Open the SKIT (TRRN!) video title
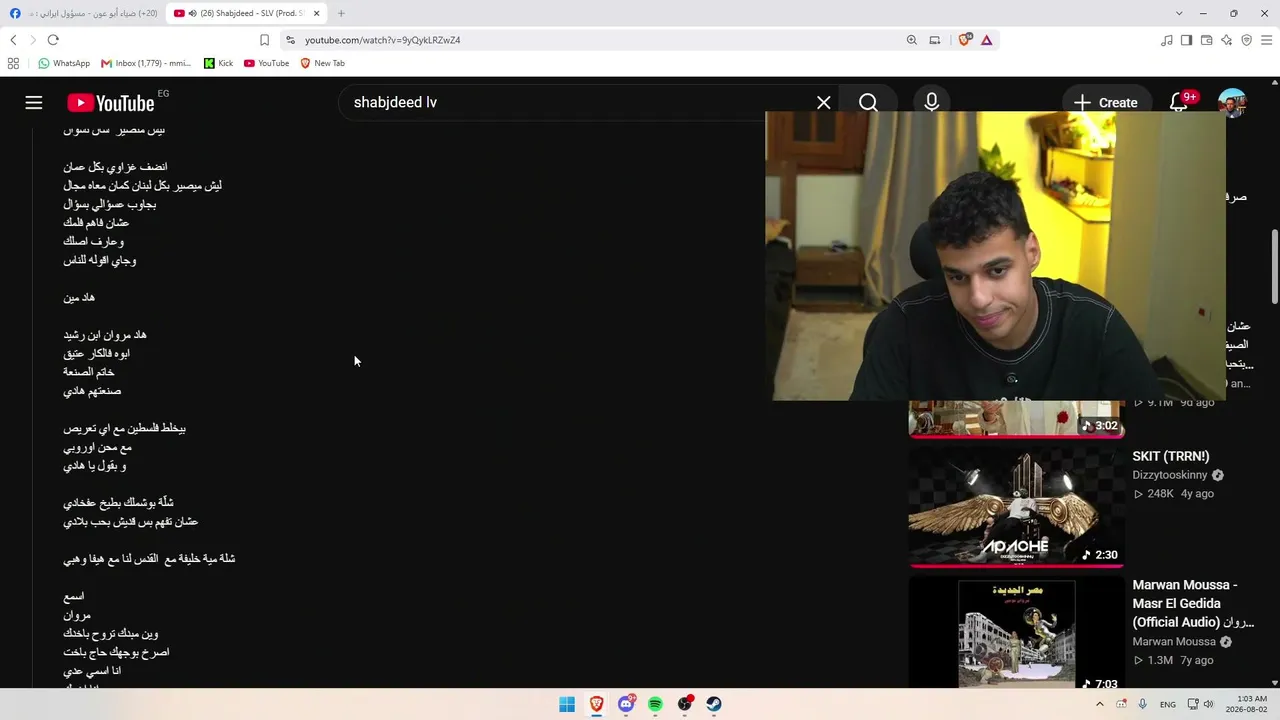1280x720 pixels. tap(1171, 456)
